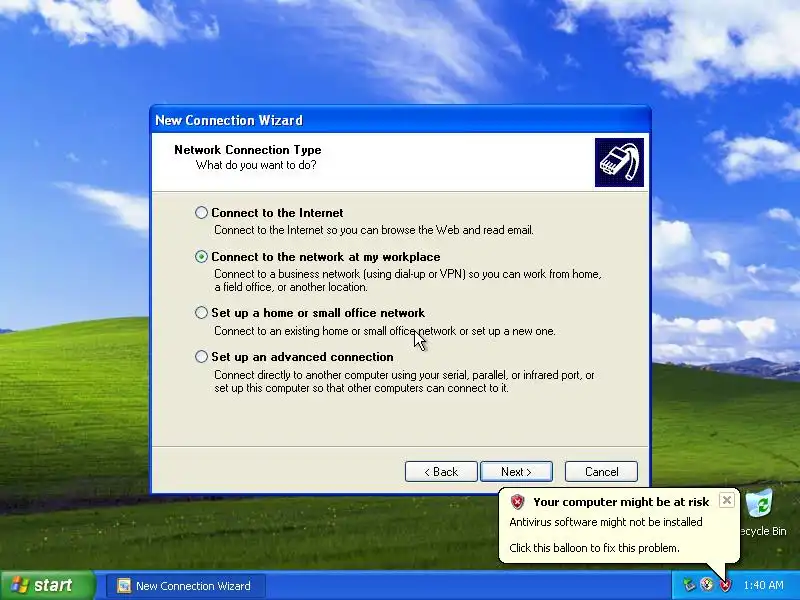Click description mentioning dial-up or VPN

(x=408, y=281)
